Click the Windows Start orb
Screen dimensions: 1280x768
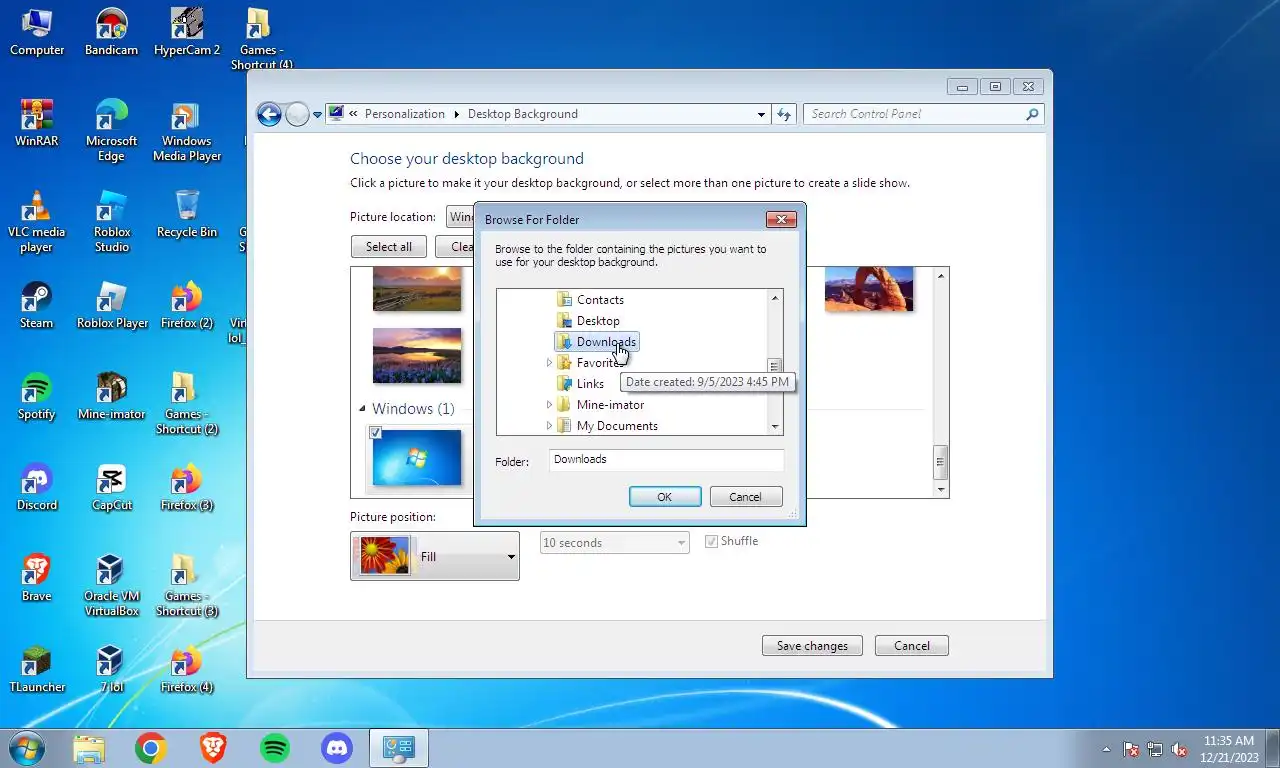coord(26,748)
